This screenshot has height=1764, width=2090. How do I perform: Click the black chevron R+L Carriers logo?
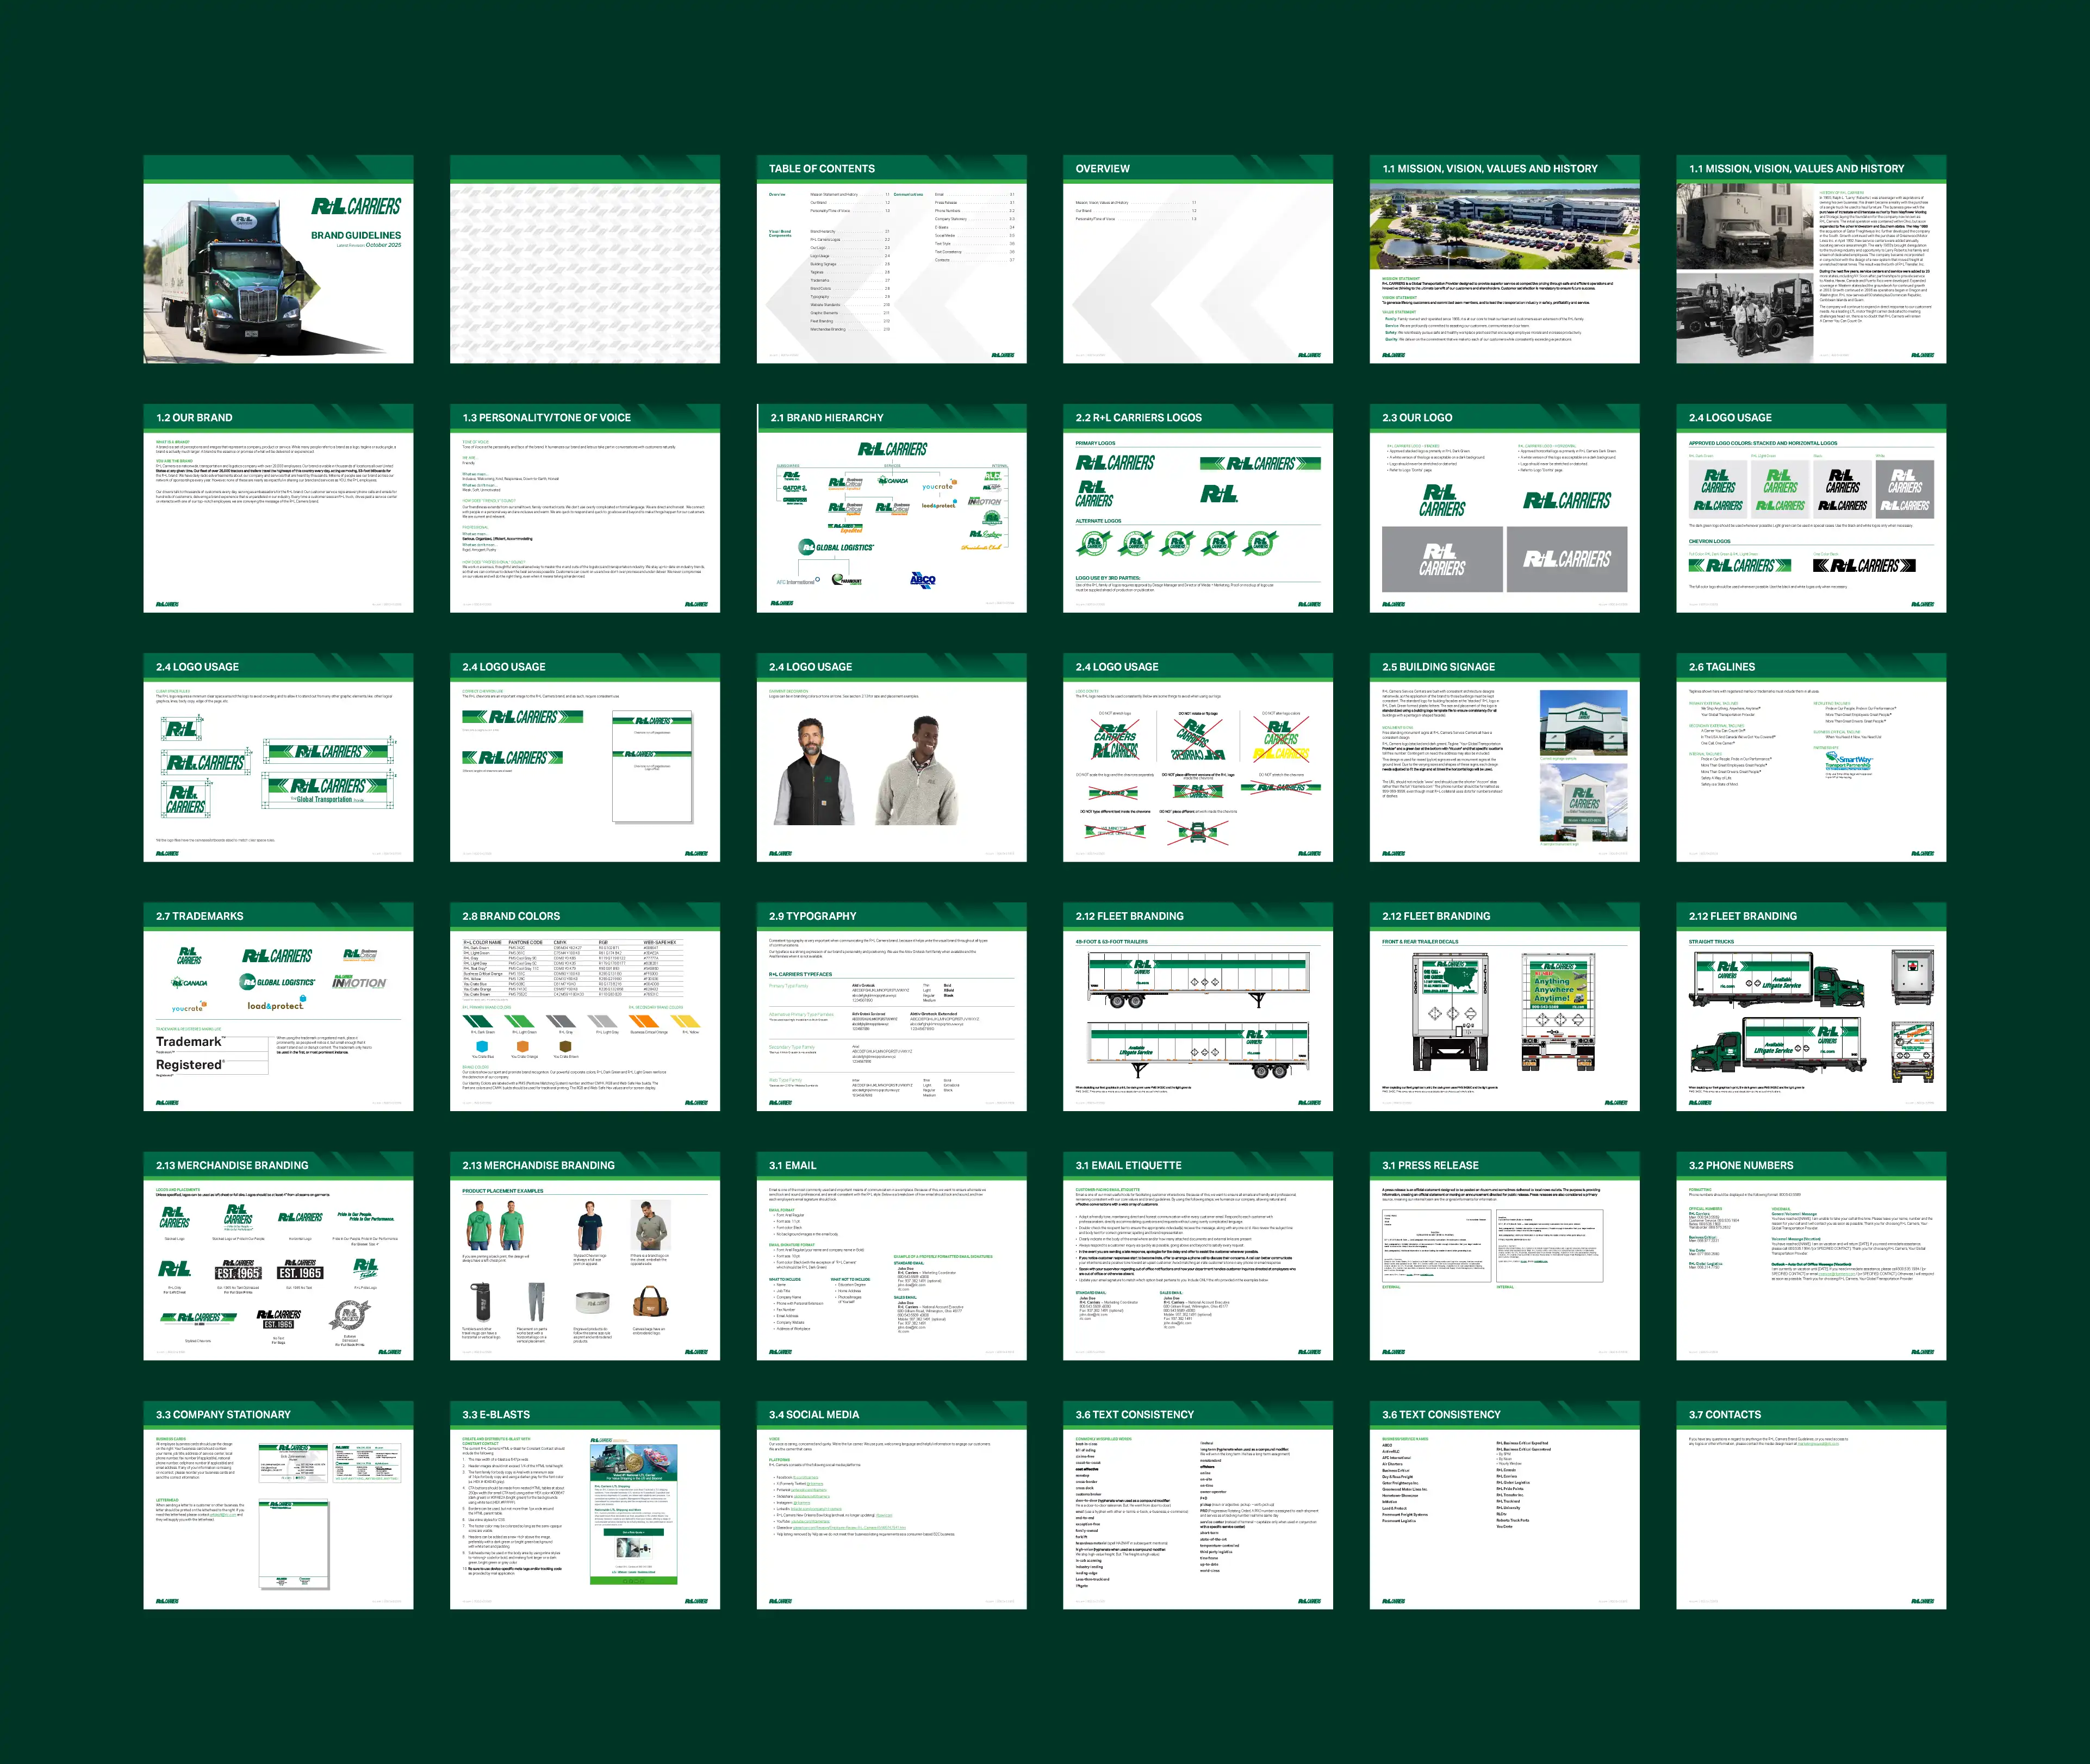1864,566
